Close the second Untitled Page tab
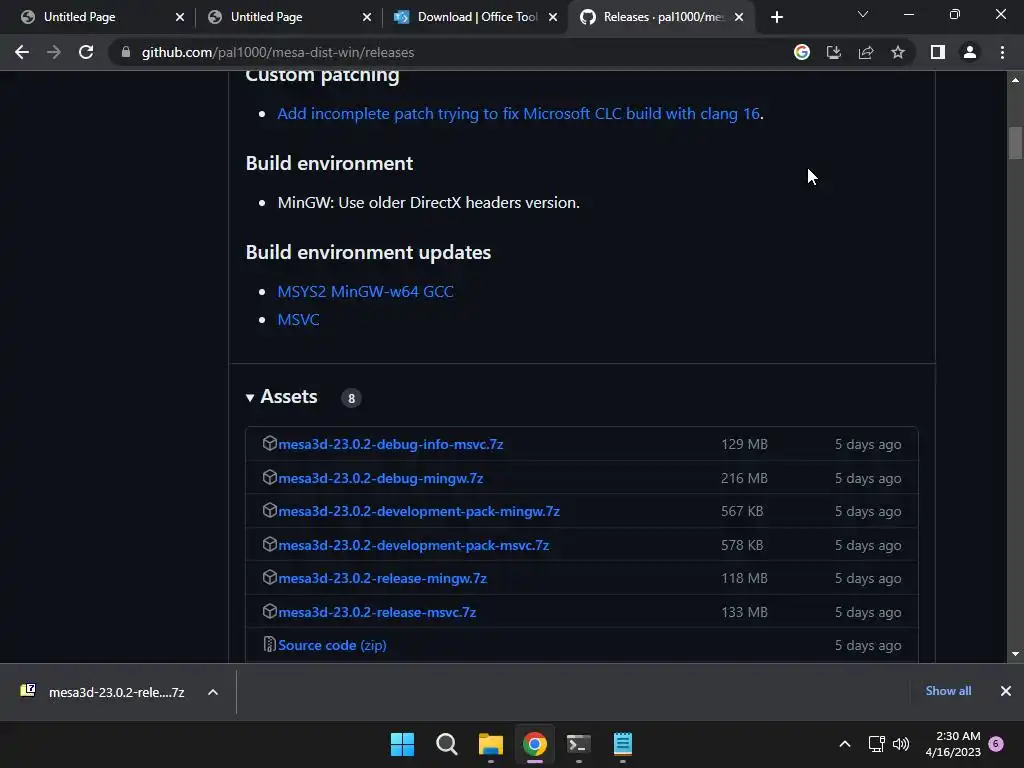Screen dimensions: 1024x768 367,17
